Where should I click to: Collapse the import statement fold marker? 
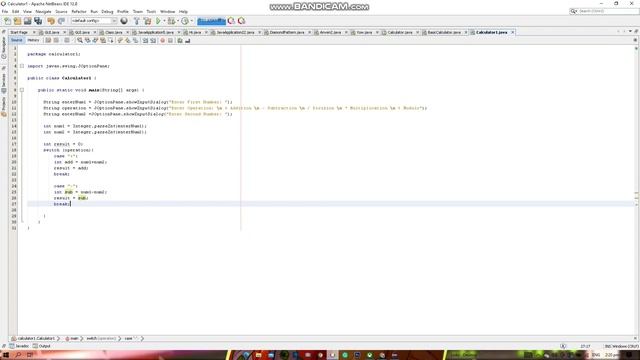(x=22, y=66)
